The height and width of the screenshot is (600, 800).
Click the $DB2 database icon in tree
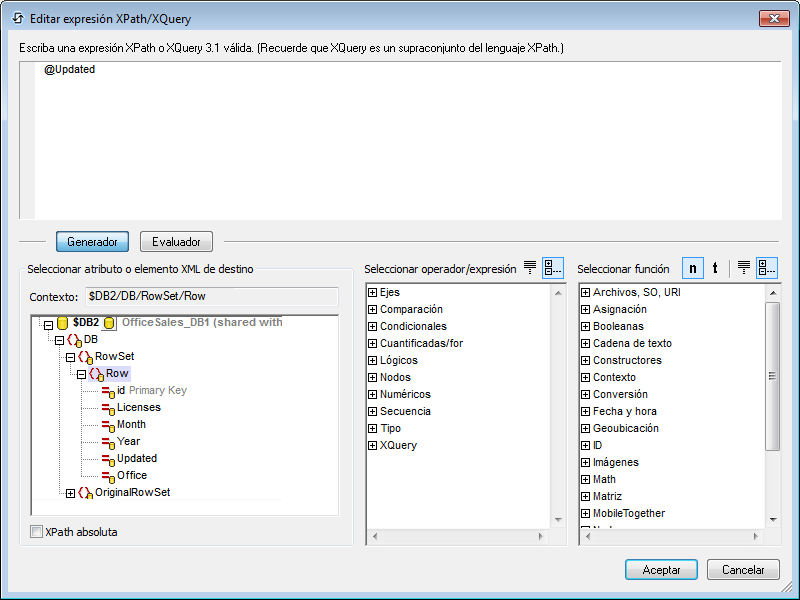pos(62,323)
